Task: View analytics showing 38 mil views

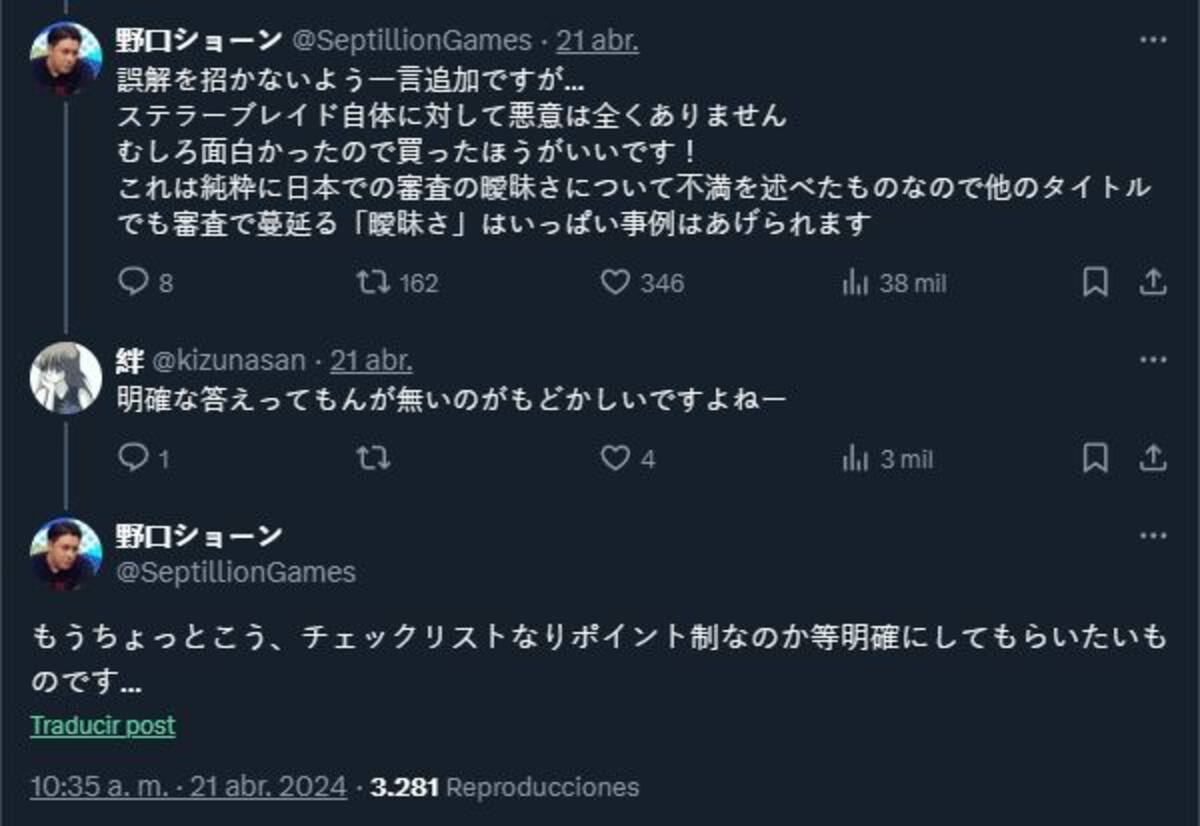Action: coord(894,283)
